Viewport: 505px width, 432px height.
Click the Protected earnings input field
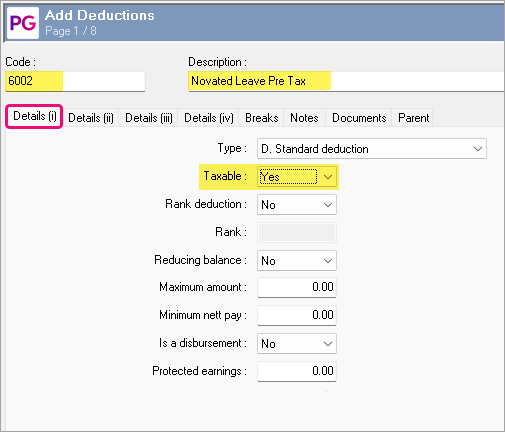coord(297,371)
